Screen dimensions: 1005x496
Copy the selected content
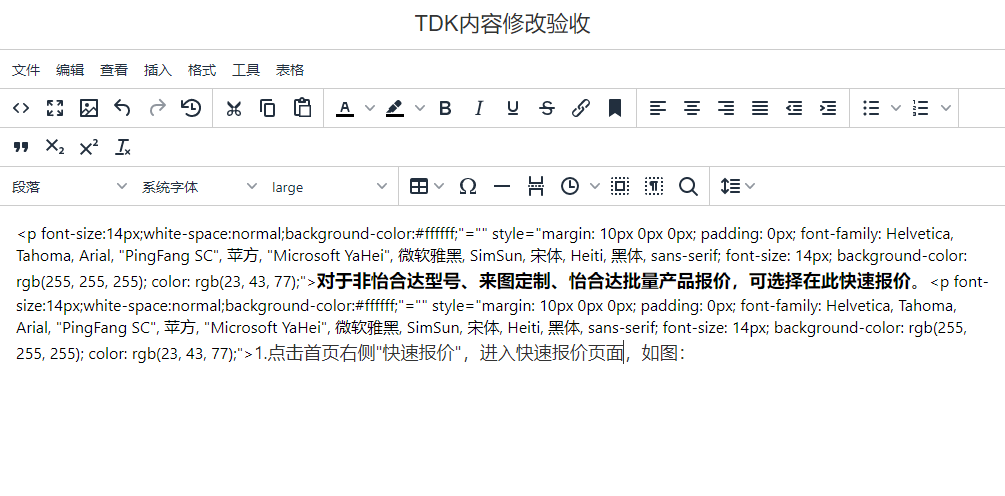click(x=268, y=108)
